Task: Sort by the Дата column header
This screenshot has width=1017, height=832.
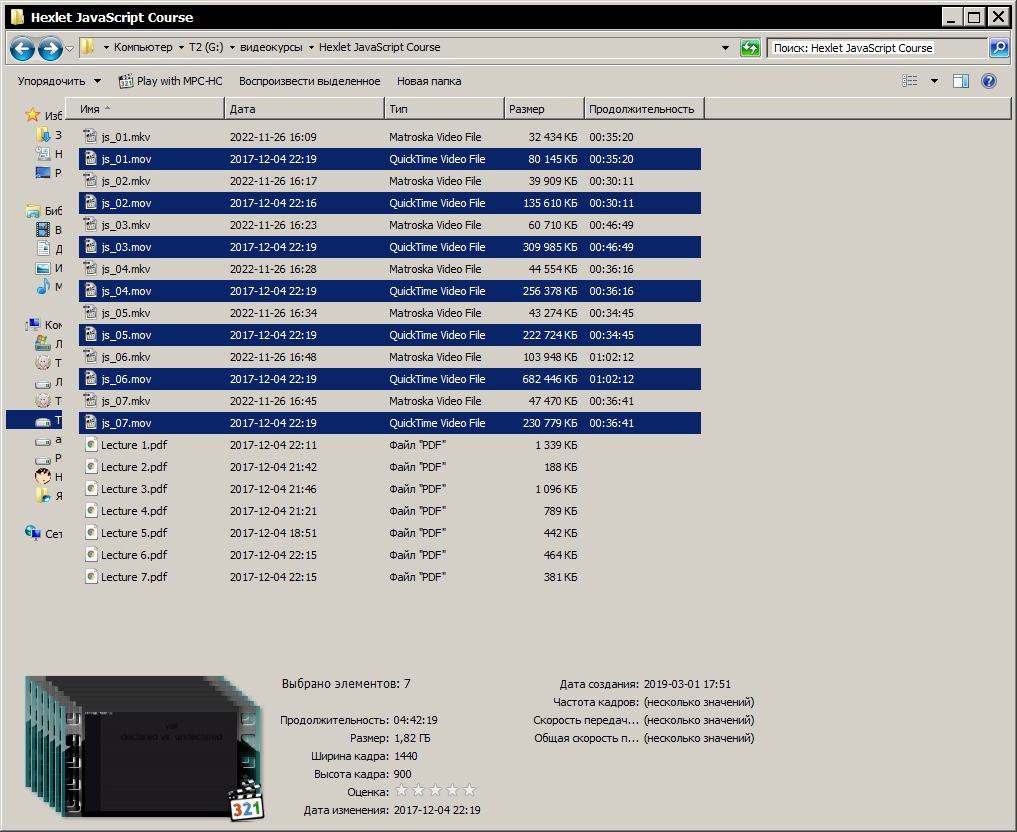Action: [304, 108]
